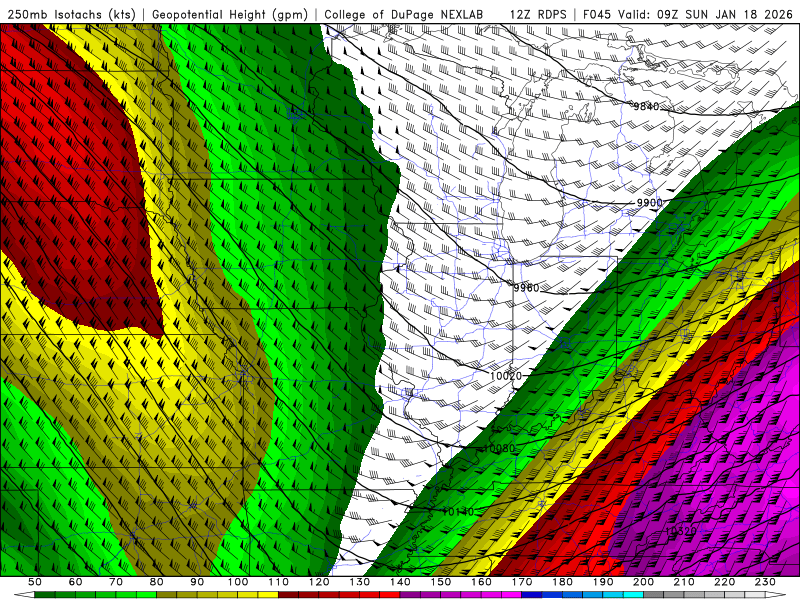Screen dimensions: 800x600
Task: Click the "Geopotential Height (gpm)" header label
Action: click(x=230, y=14)
